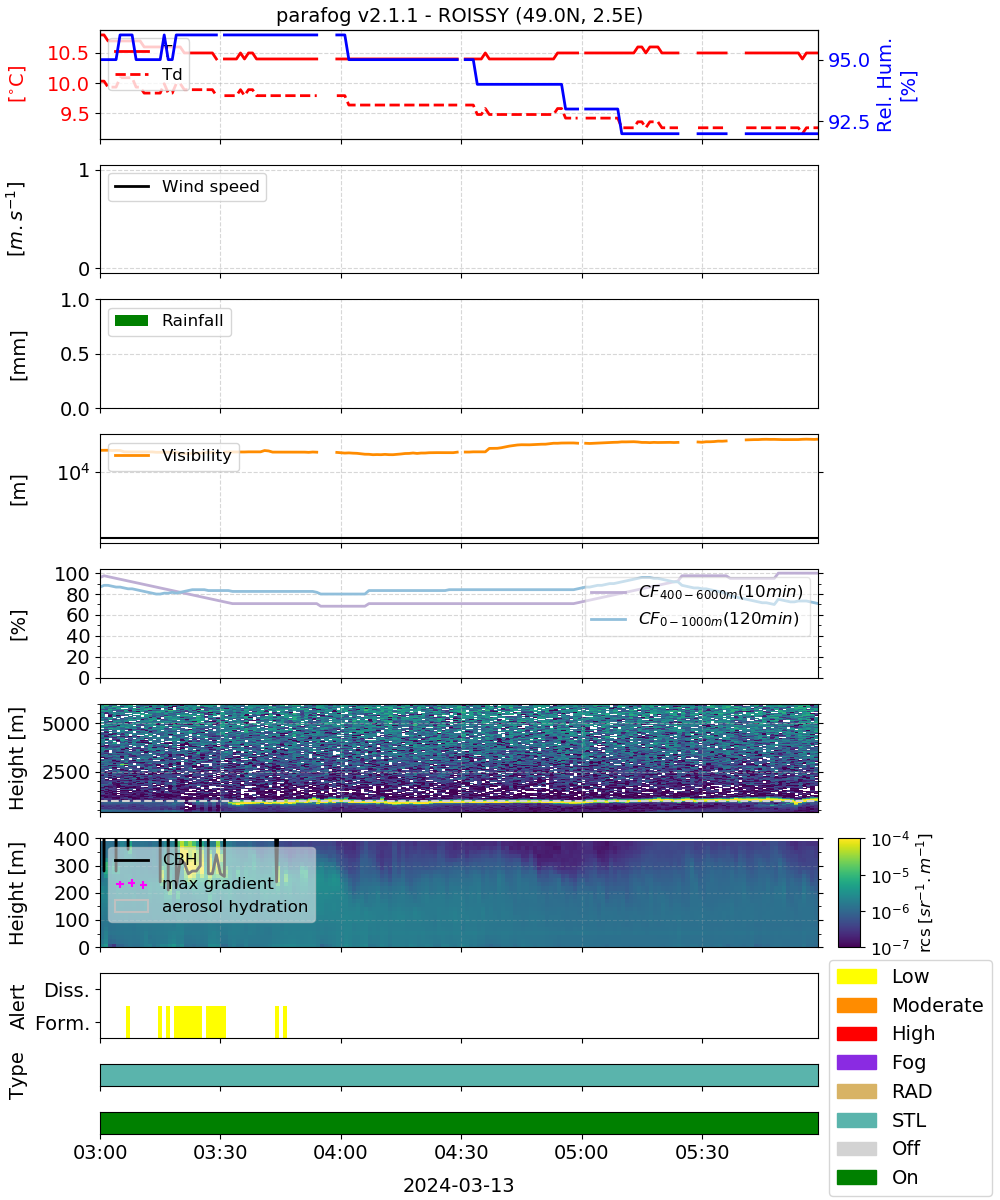
Task: Click the green On legend swatch
Action: pos(857,1177)
